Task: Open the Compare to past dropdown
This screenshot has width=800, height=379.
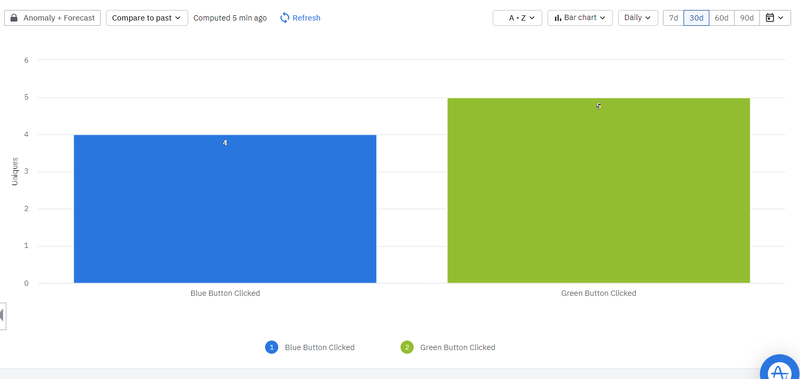Action: point(147,18)
